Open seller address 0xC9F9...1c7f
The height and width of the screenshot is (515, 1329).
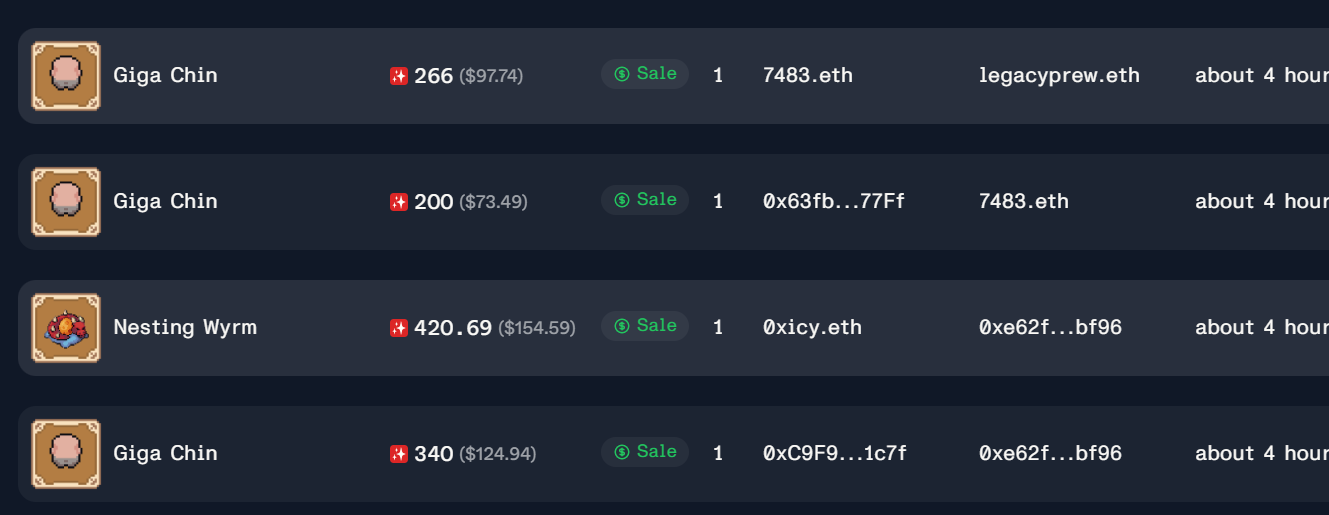[835, 454]
